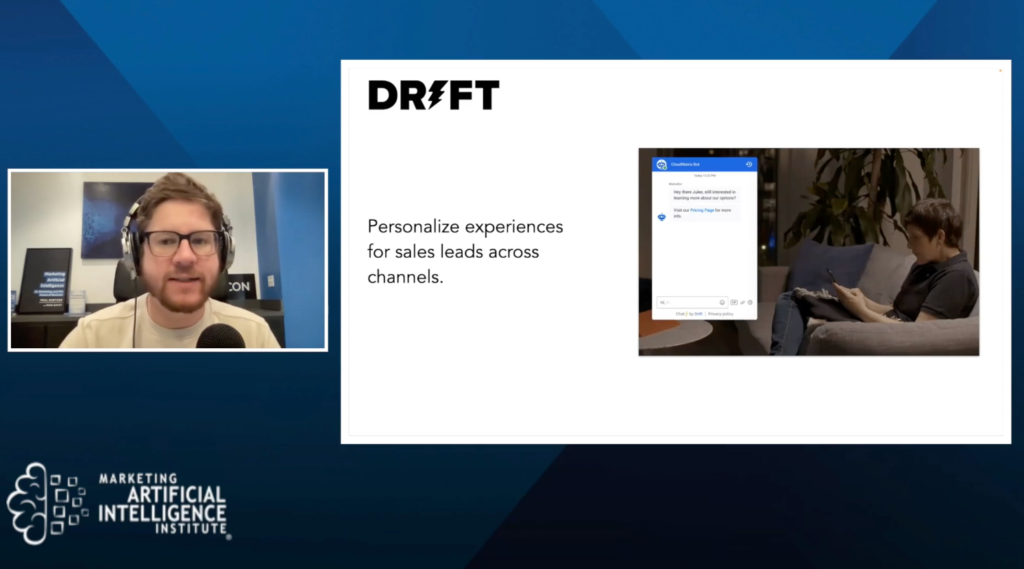Click the round icon right of the paperclip
Image resolution: width=1024 pixels, height=569 pixels.
(750, 302)
